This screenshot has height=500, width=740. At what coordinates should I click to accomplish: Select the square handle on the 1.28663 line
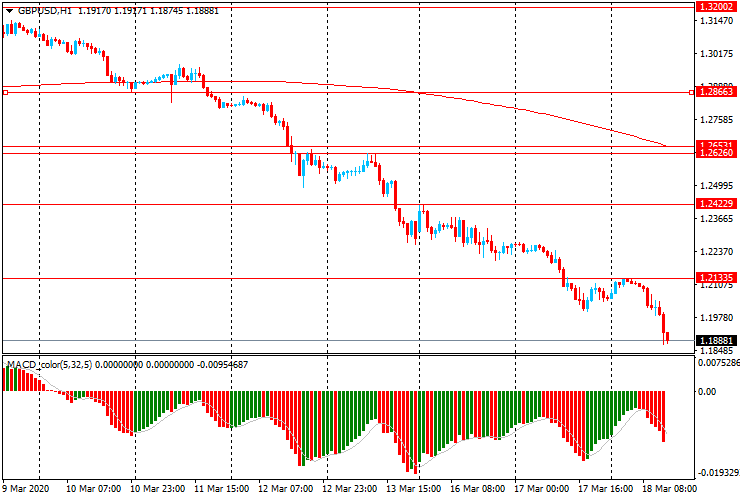pos(6,92)
